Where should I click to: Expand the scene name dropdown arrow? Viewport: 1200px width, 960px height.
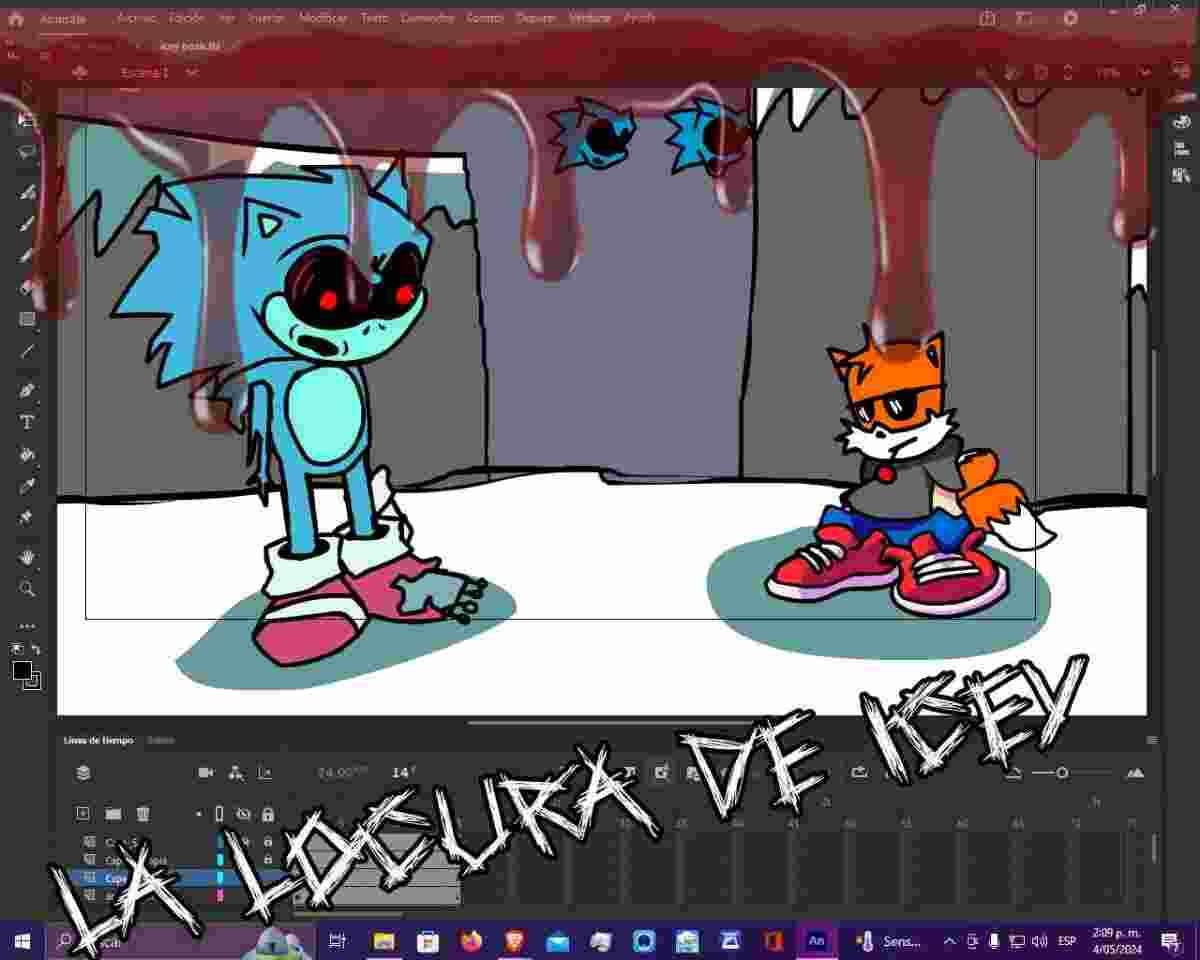pyautogui.click(x=192, y=72)
